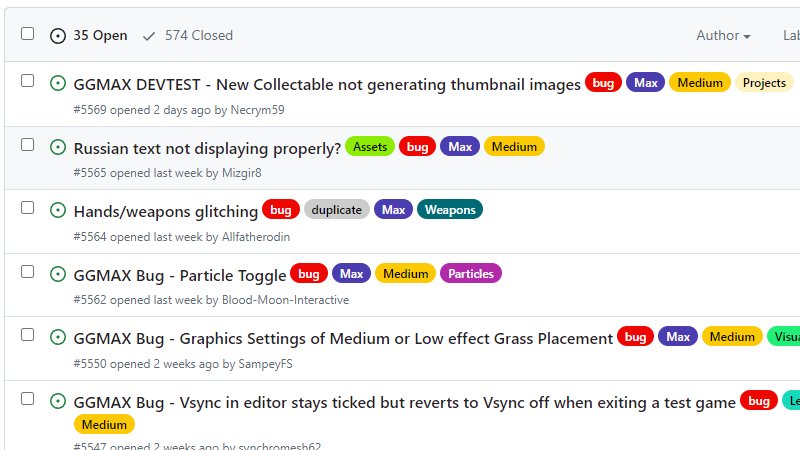Click open icon beside Vsync editor issue
This screenshot has height=450, width=800.
point(58,402)
